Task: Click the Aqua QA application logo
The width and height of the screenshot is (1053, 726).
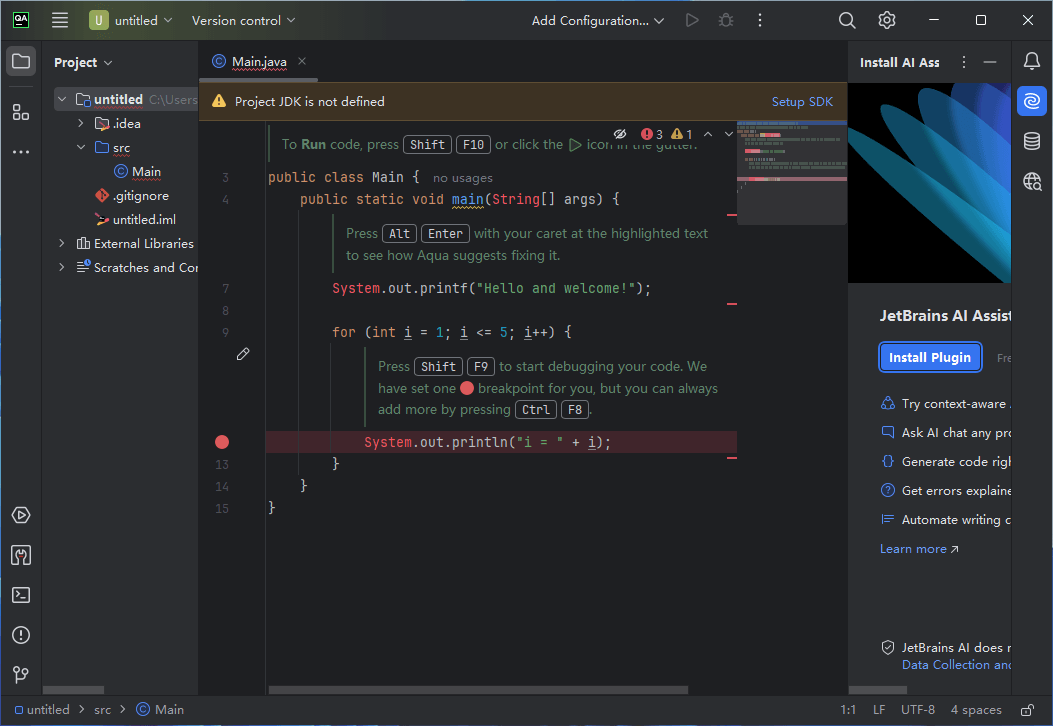Action: pyautogui.click(x=21, y=20)
